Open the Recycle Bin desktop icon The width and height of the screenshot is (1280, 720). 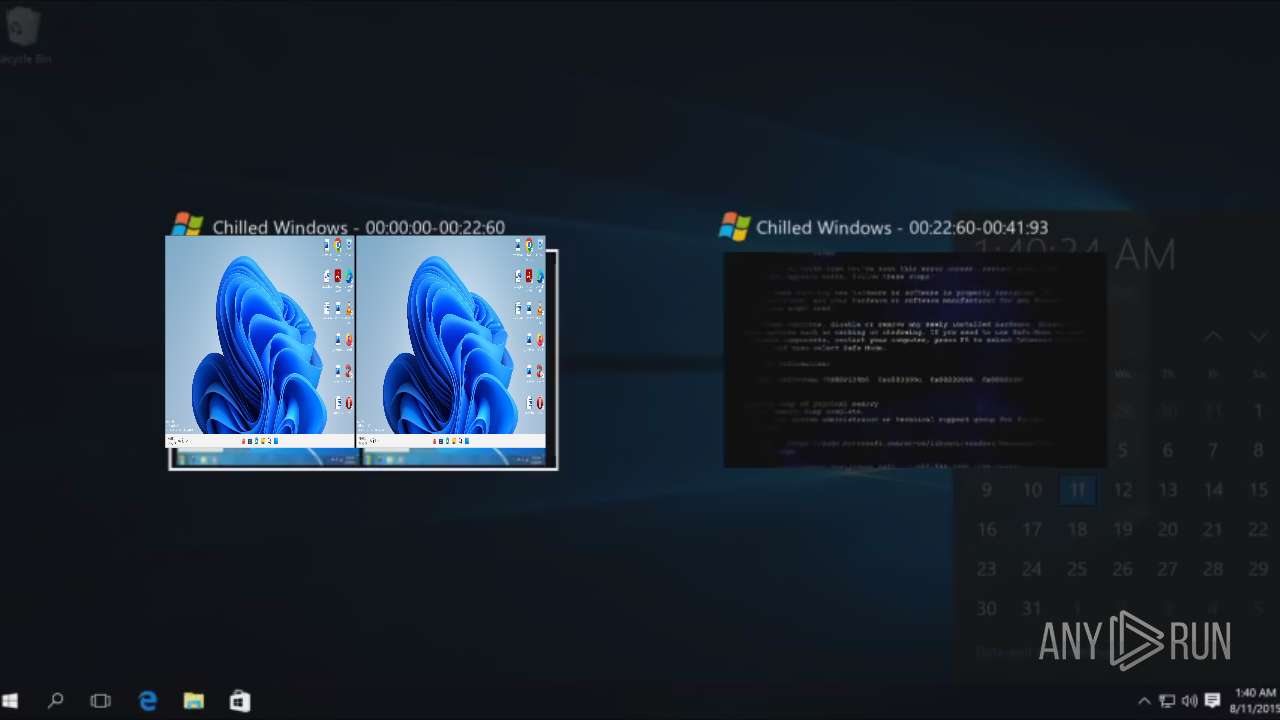[x=23, y=36]
